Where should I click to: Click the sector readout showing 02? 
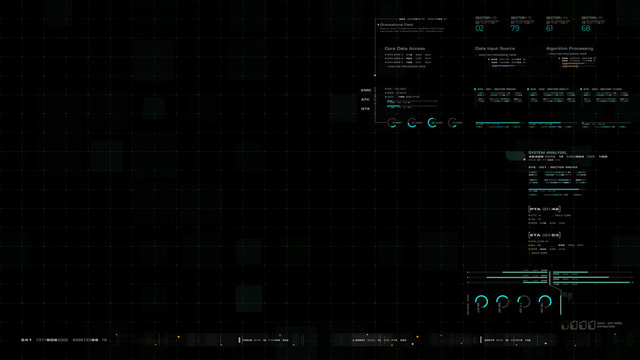479,29
